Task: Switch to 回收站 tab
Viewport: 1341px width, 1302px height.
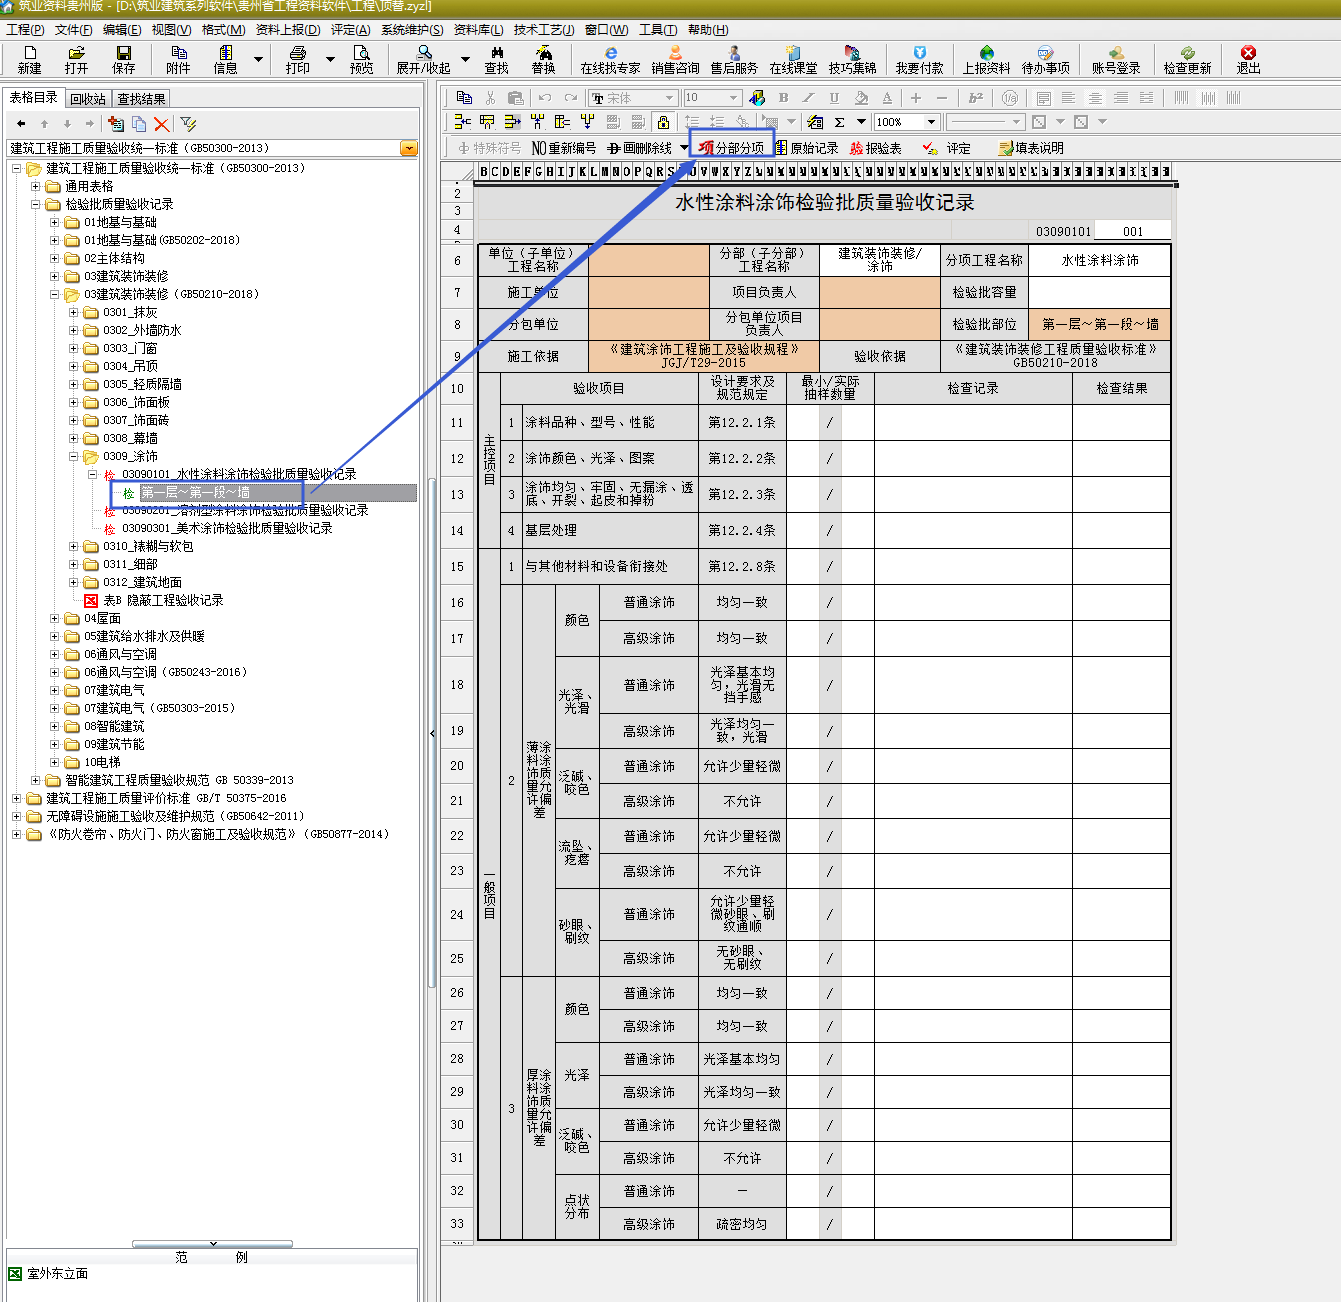Action: [x=88, y=98]
